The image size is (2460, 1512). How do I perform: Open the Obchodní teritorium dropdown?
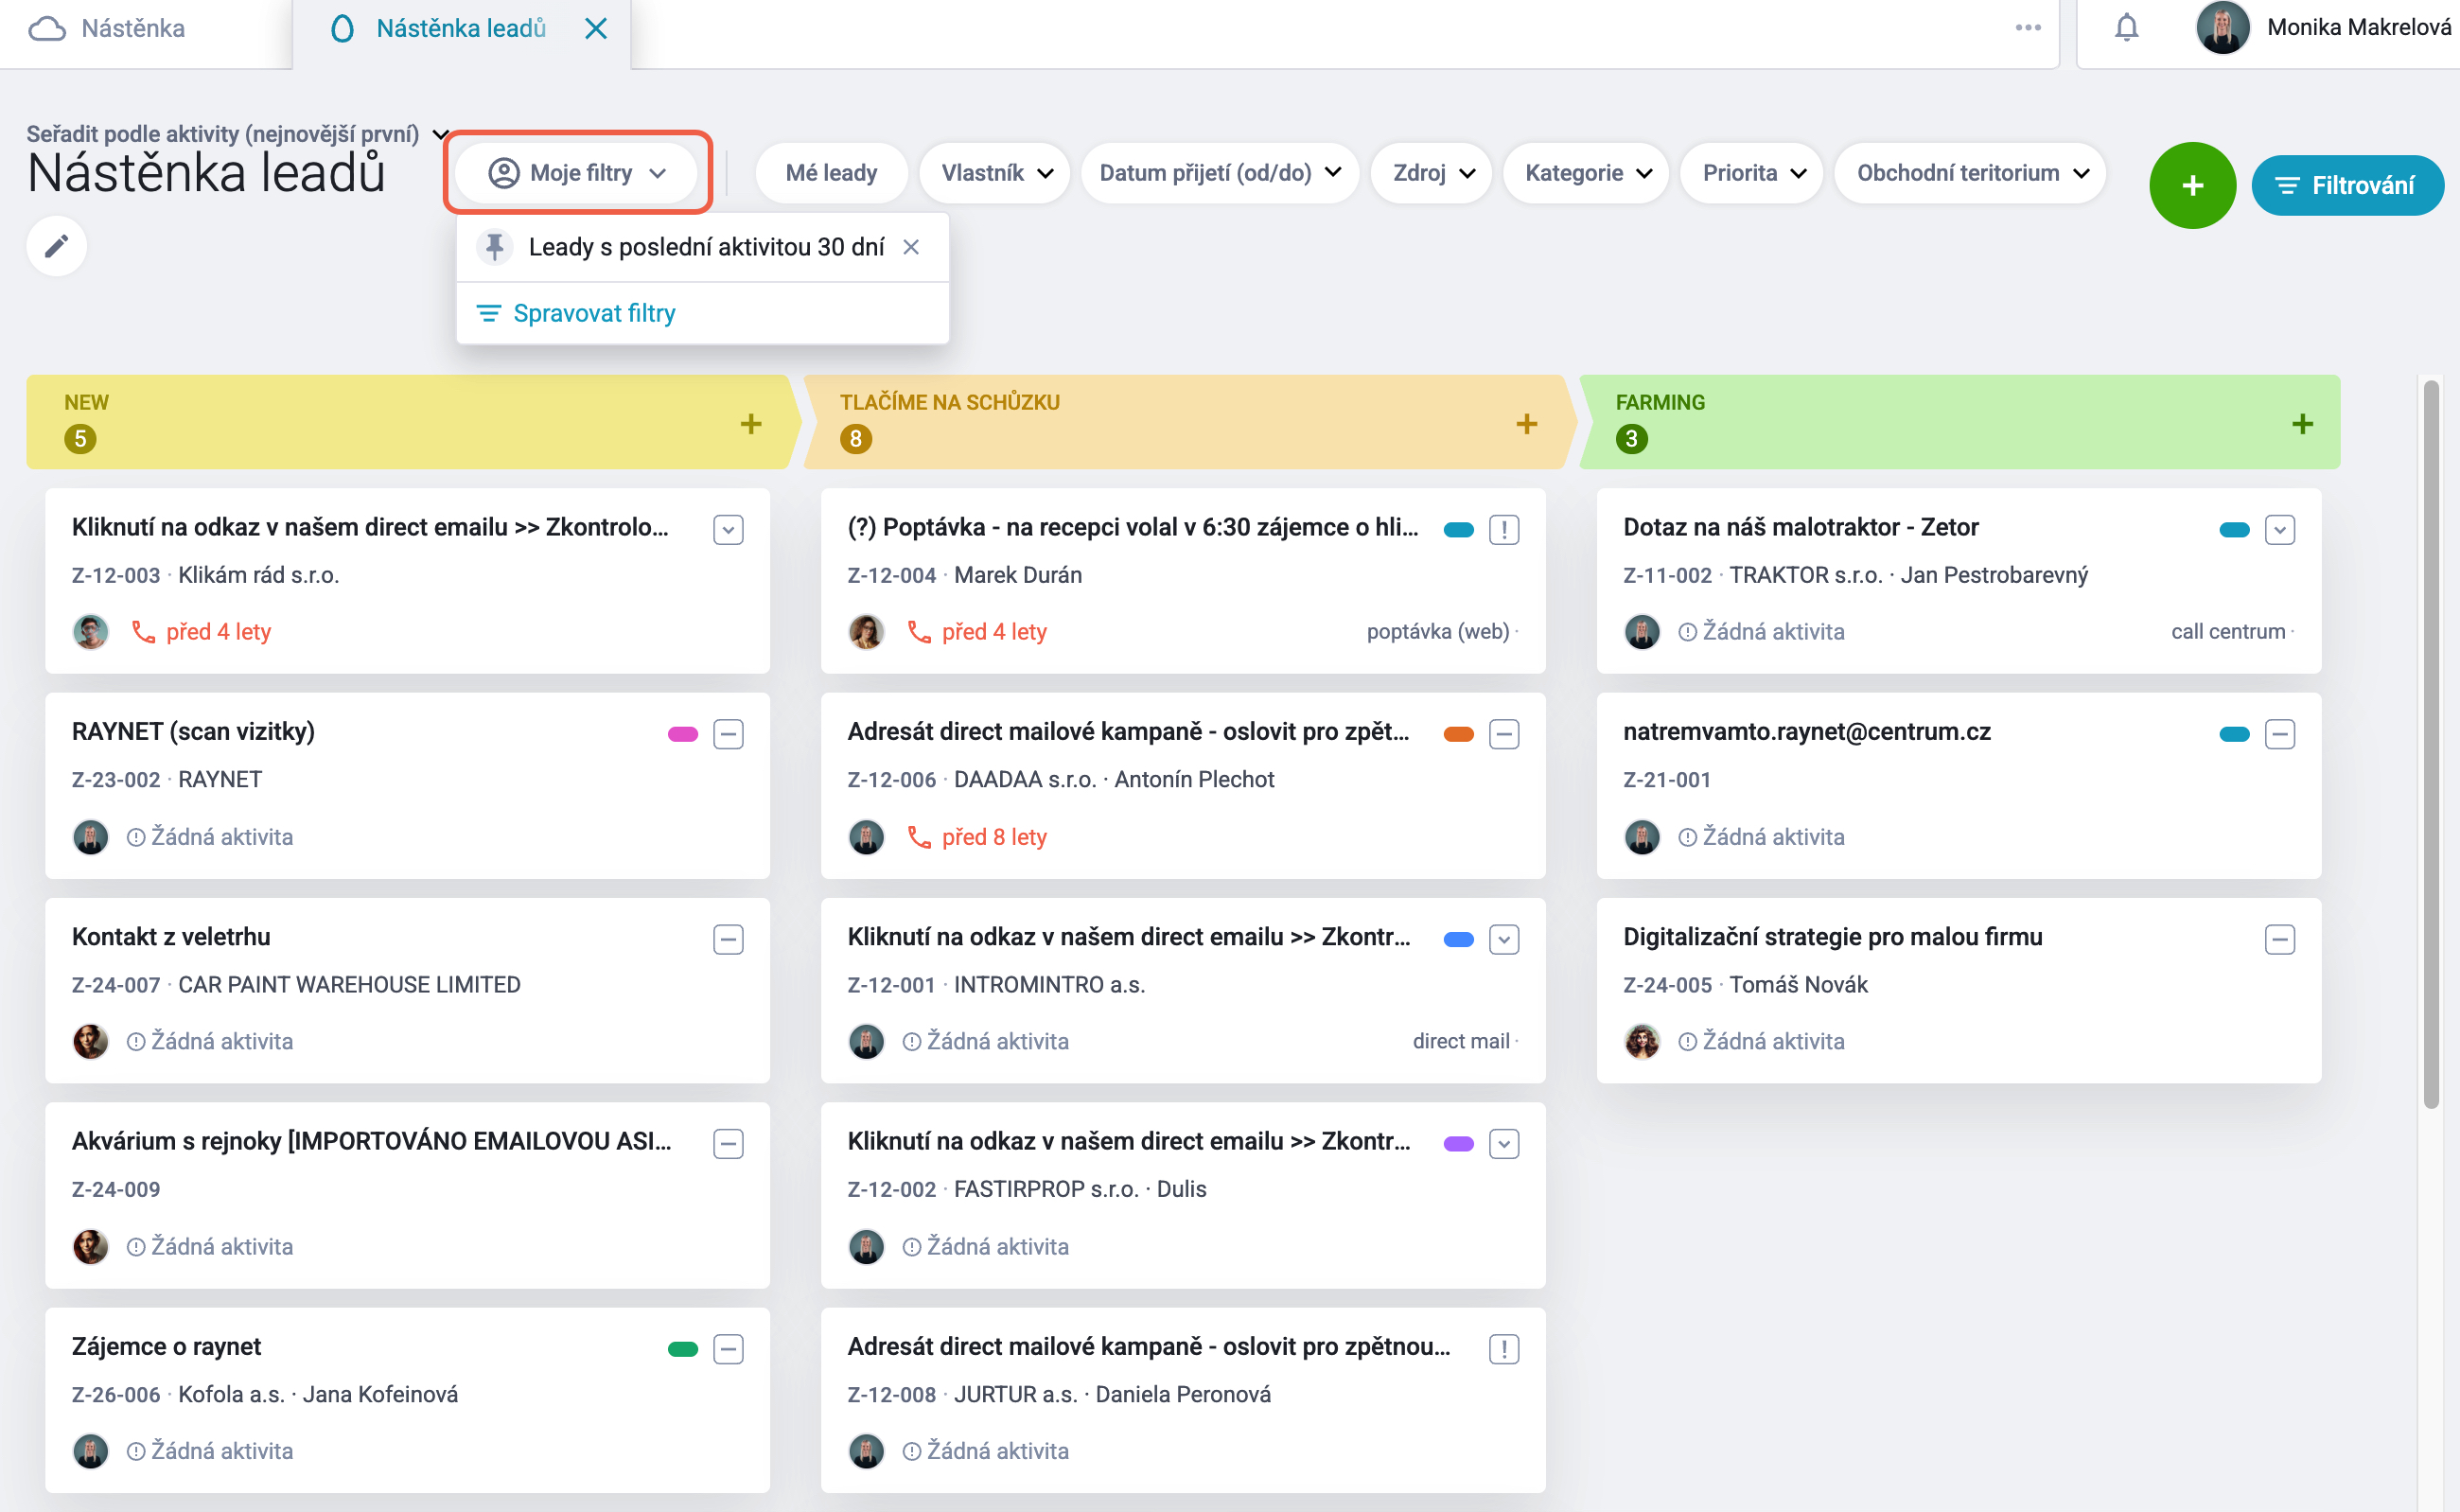1972,173
